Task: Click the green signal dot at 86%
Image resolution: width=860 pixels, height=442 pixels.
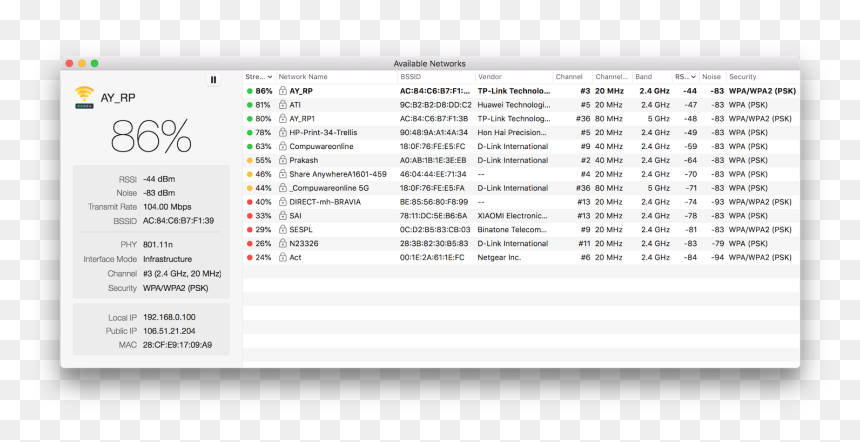Action: (250, 91)
